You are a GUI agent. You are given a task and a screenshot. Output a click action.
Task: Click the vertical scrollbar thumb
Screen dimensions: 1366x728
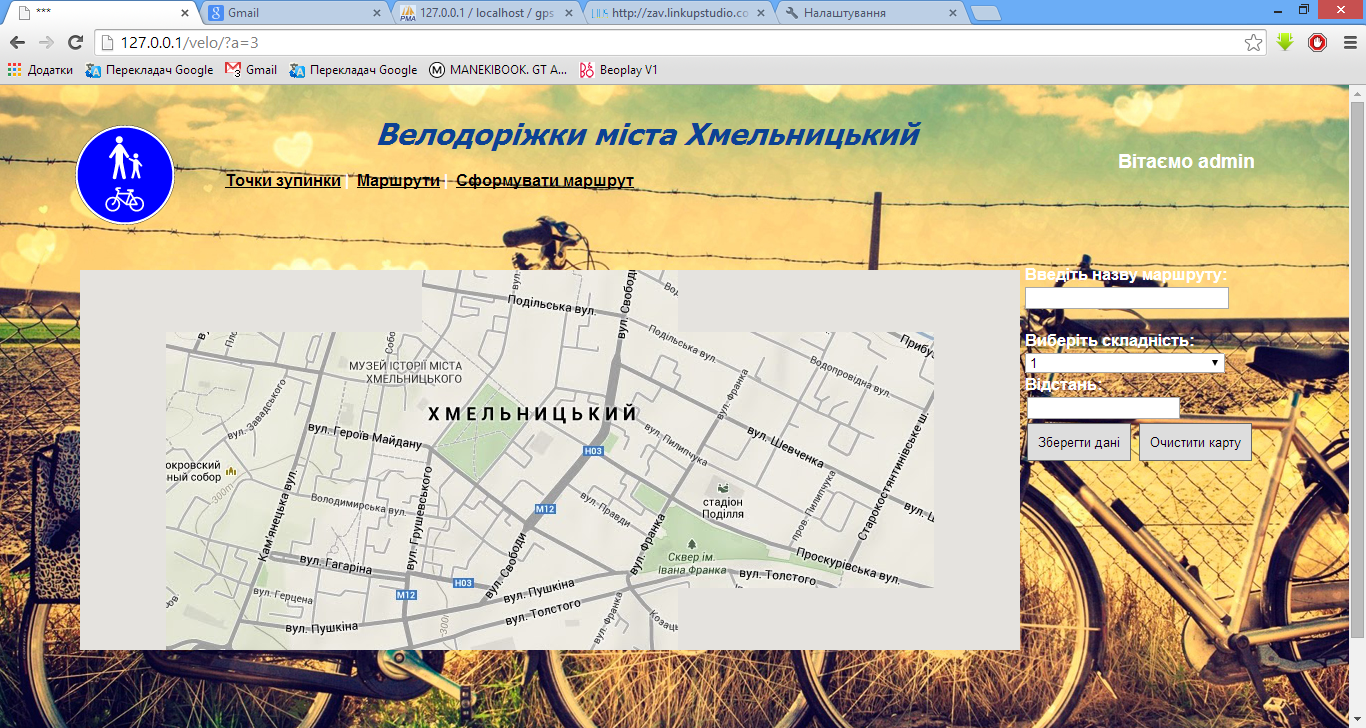tap(1357, 368)
